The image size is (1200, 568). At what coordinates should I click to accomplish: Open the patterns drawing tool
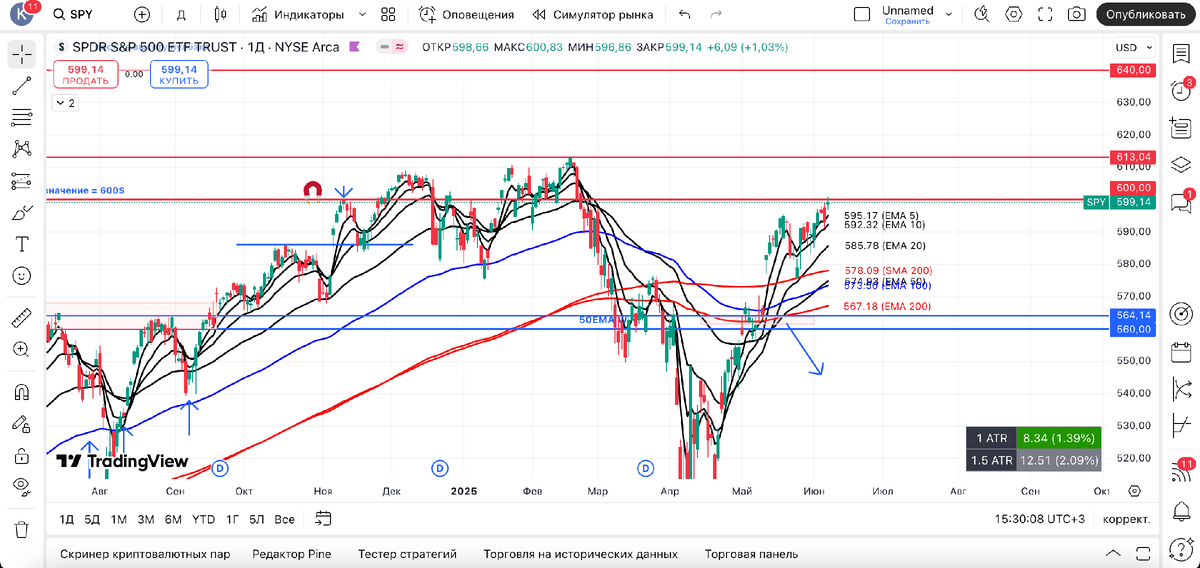click(21, 149)
